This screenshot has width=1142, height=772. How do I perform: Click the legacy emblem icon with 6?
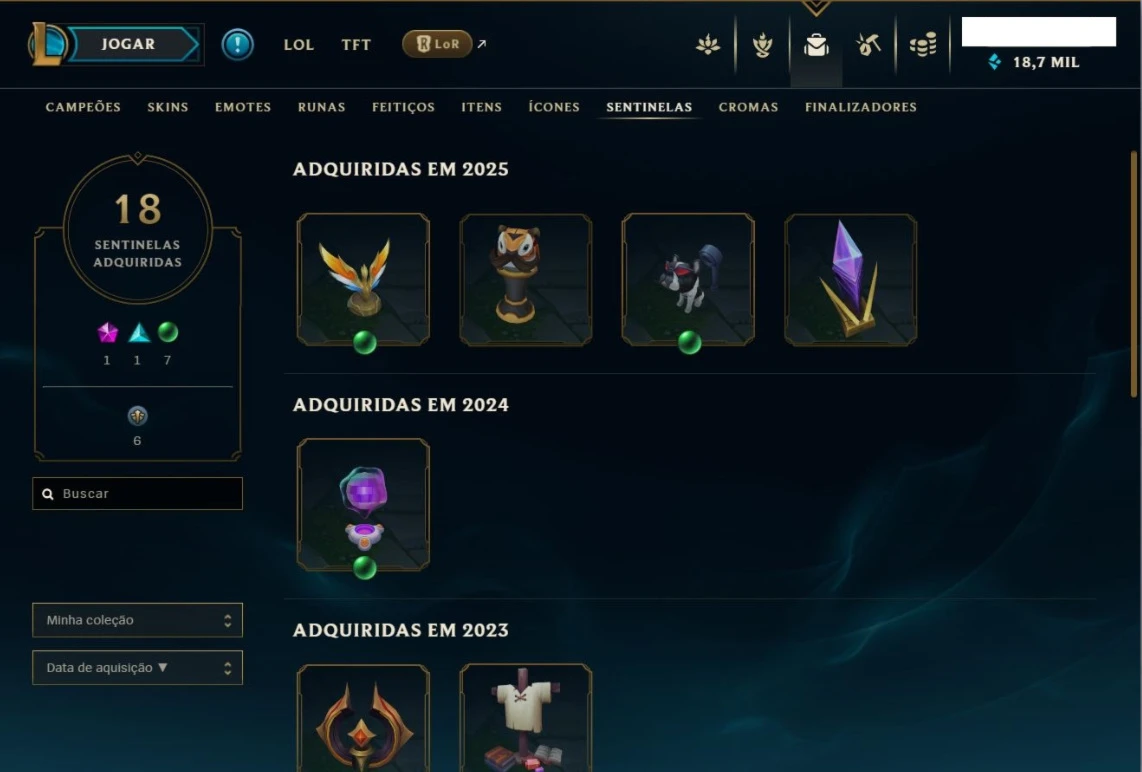(x=138, y=416)
